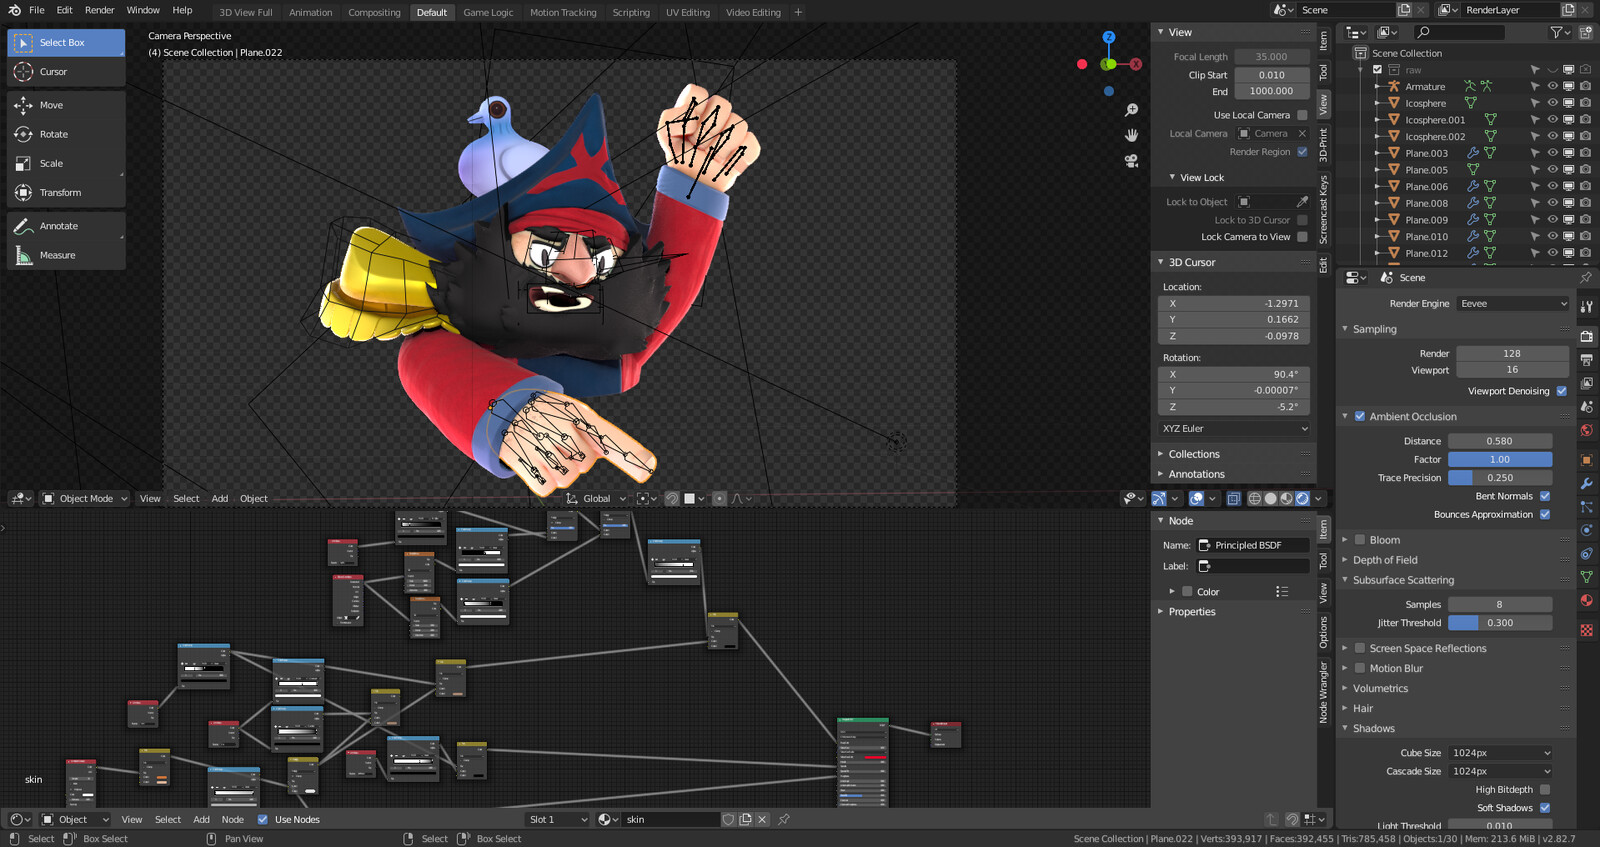The height and width of the screenshot is (847, 1600).
Task: Click the zoom magnifier viewport icon
Action: pos(1131,110)
